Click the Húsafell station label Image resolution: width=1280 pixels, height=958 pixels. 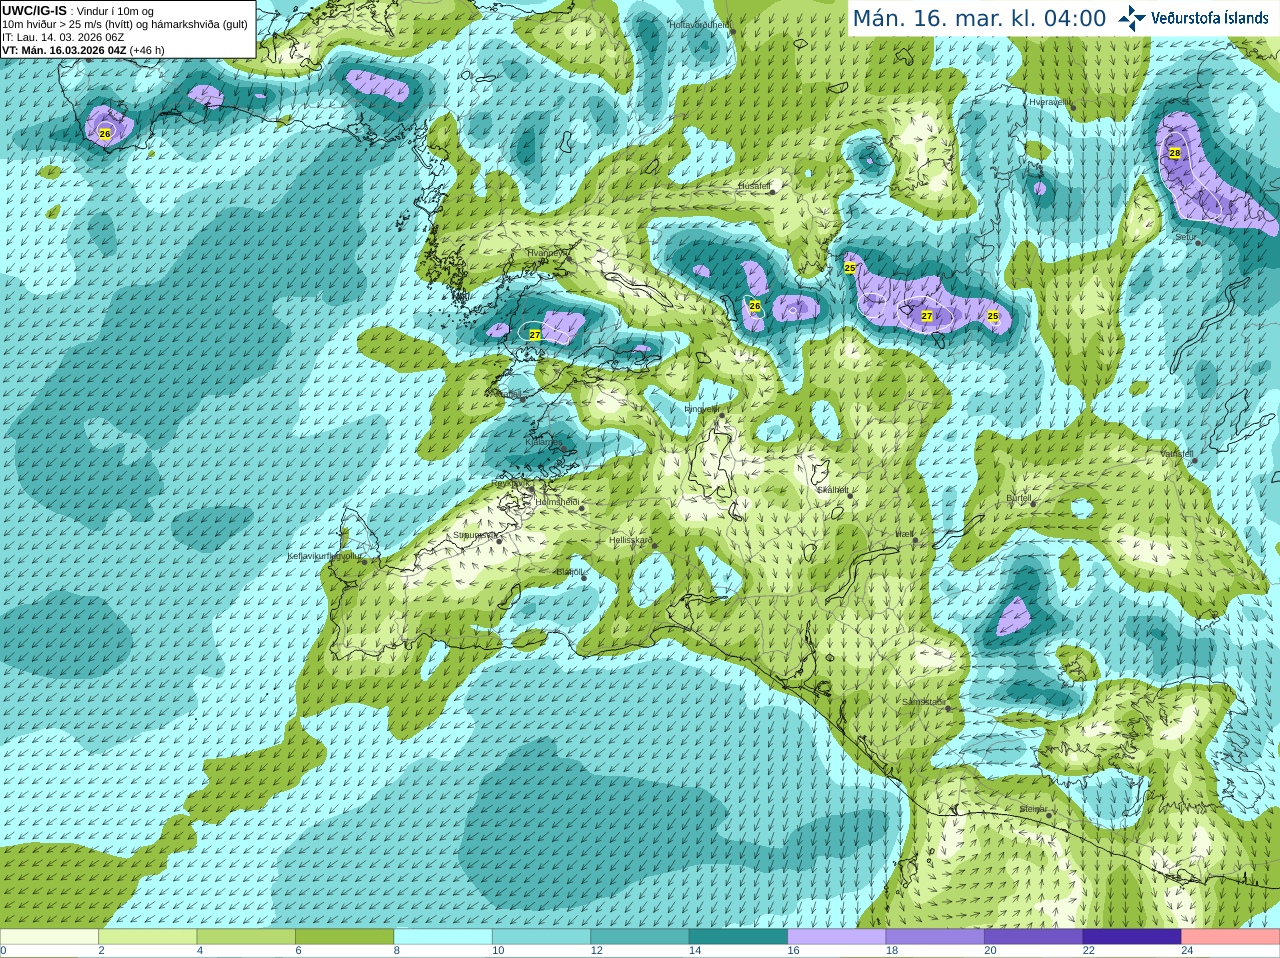[x=754, y=186]
